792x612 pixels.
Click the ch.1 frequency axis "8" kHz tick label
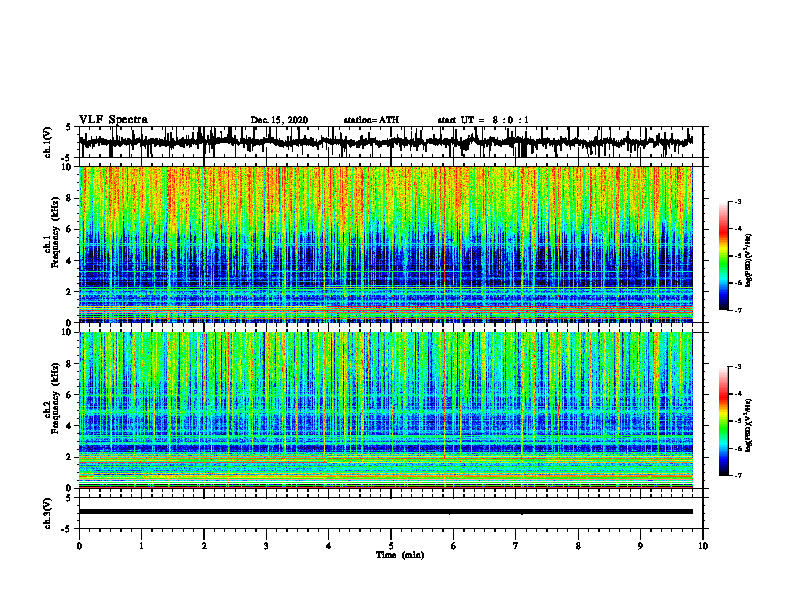pos(70,198)
